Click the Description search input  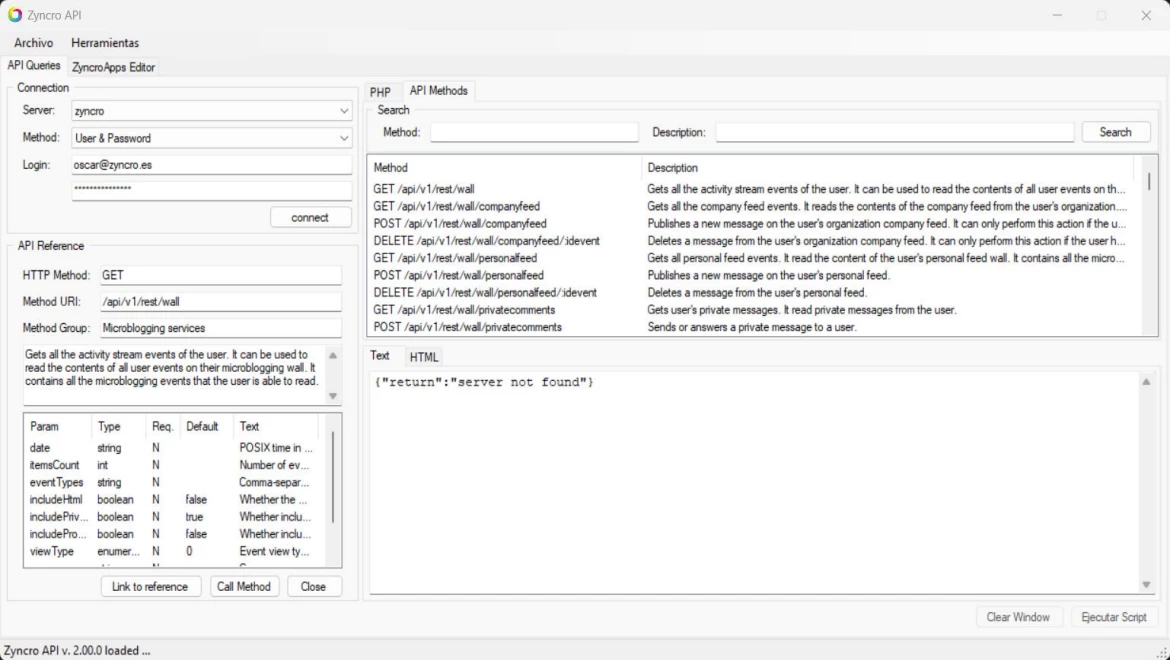tap(895, 132)
